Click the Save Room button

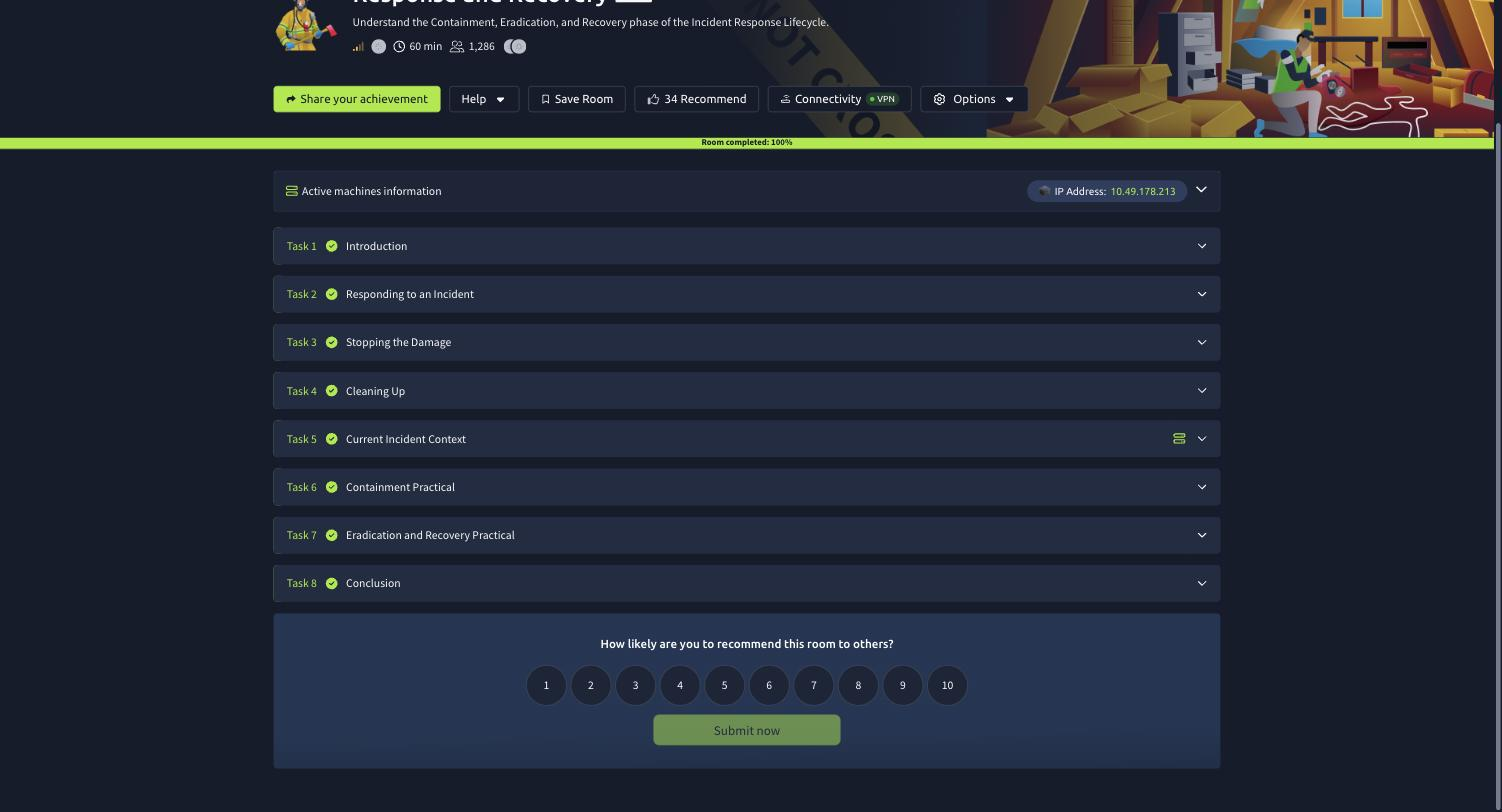577,99
